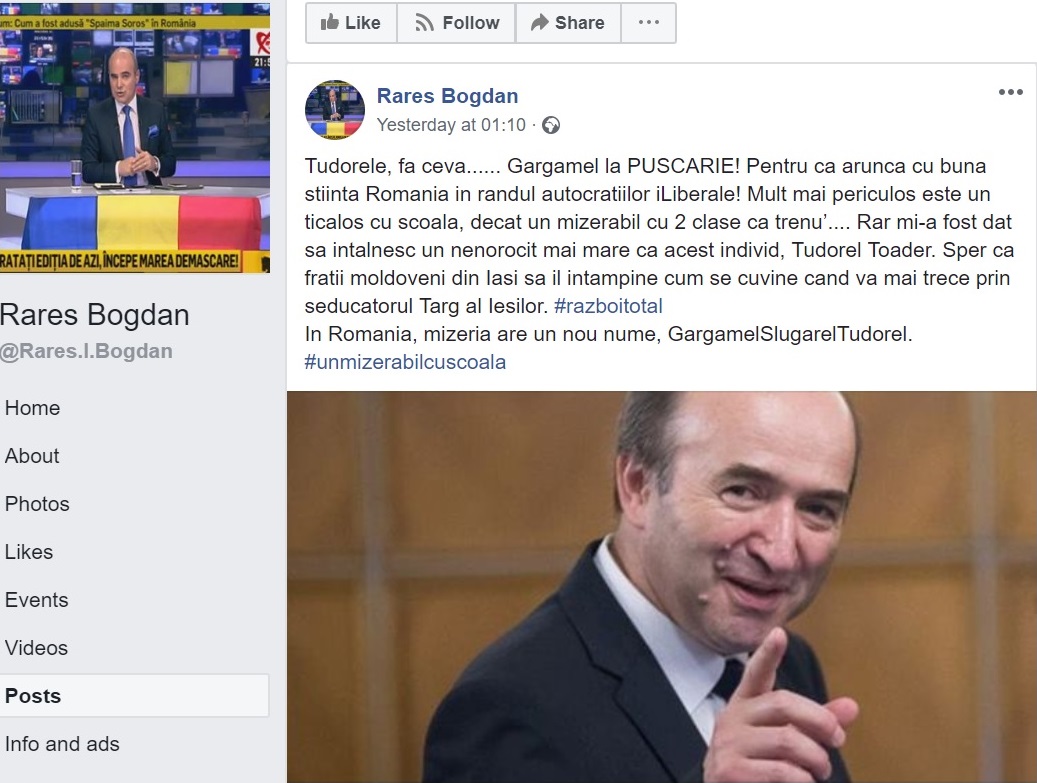
Task: Open the #unmizerabilcuscoala hashtag
Action: click(x=405, y=362)
